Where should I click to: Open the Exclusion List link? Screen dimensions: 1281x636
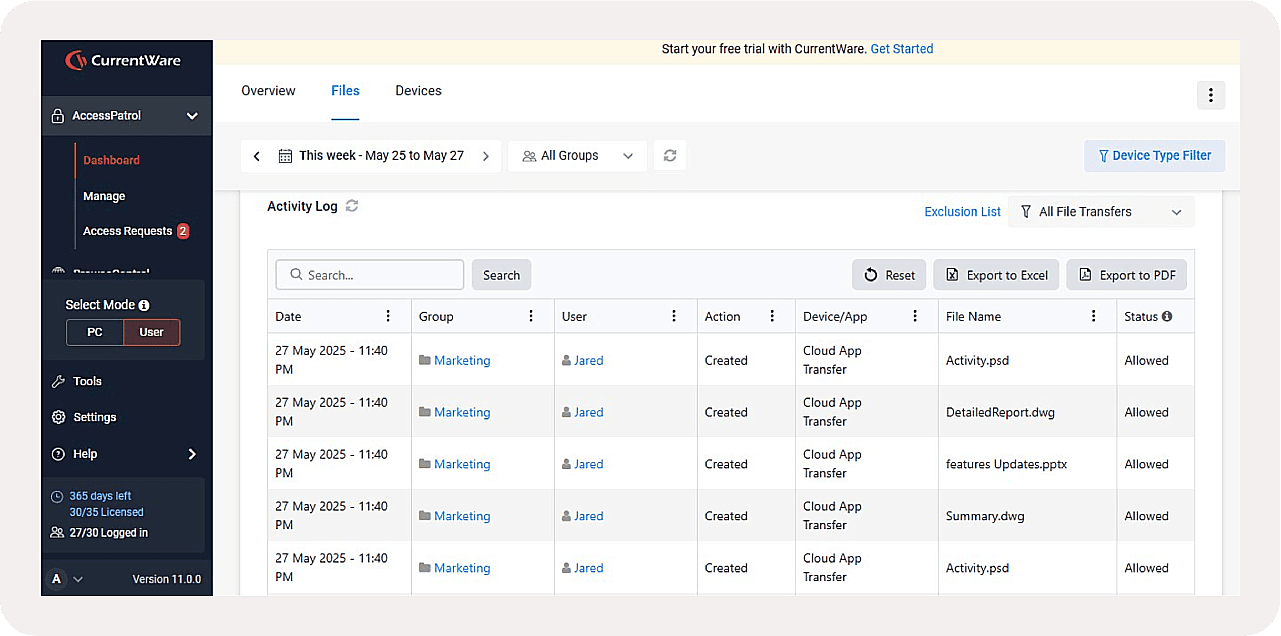coord(962,212)
